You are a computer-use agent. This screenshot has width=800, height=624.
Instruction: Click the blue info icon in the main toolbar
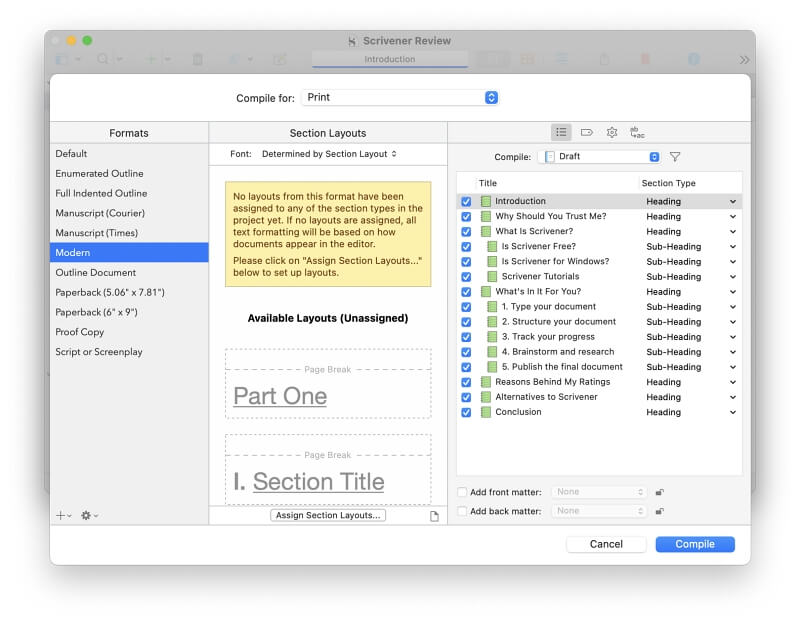point(694,59)
